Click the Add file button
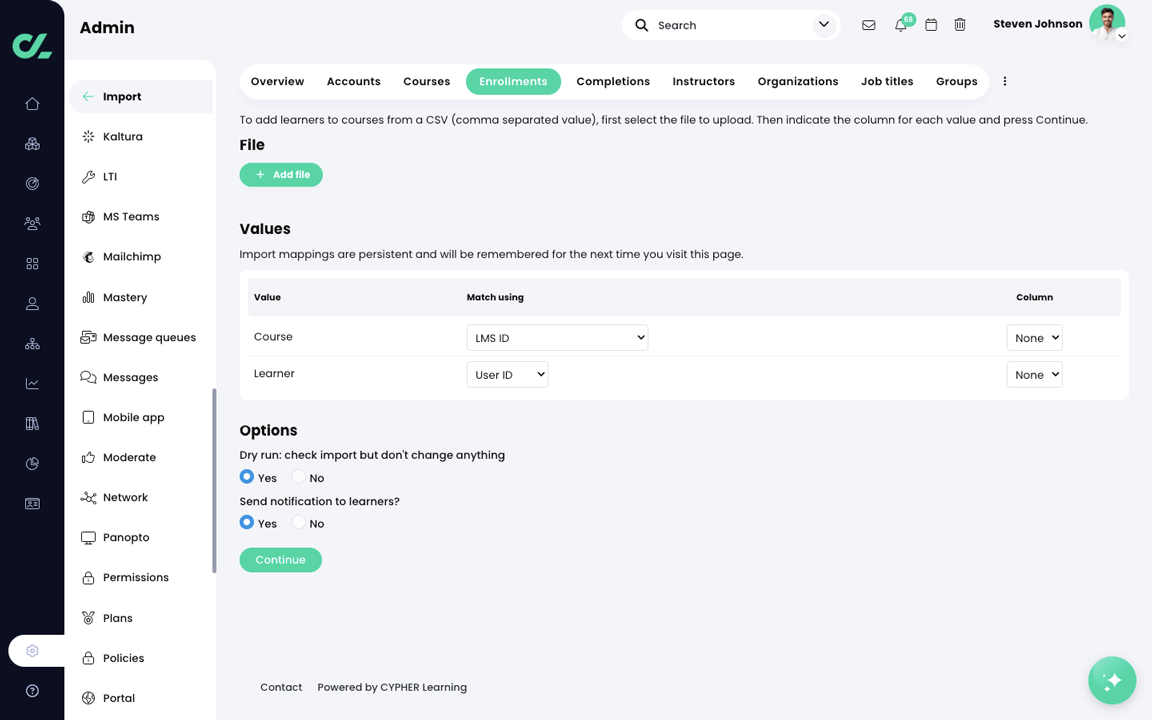Viewport: 1152px width, 720px height. click(x=281, y=174)
